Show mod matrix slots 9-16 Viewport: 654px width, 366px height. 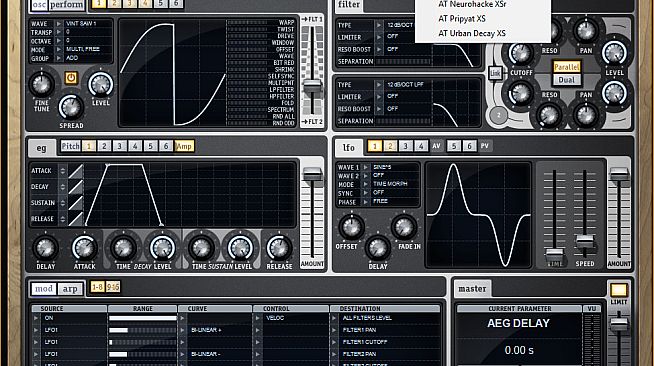[113, 287]
